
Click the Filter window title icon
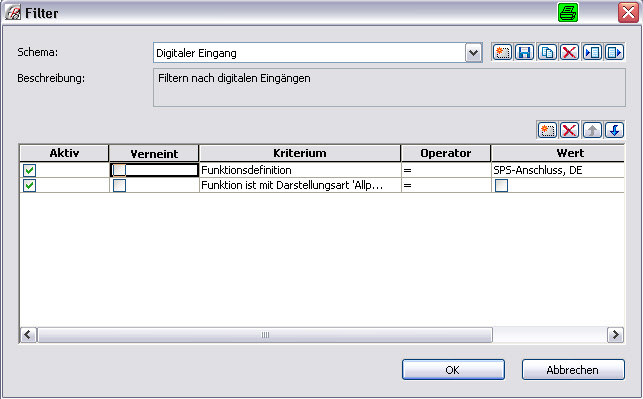(13, 13)
